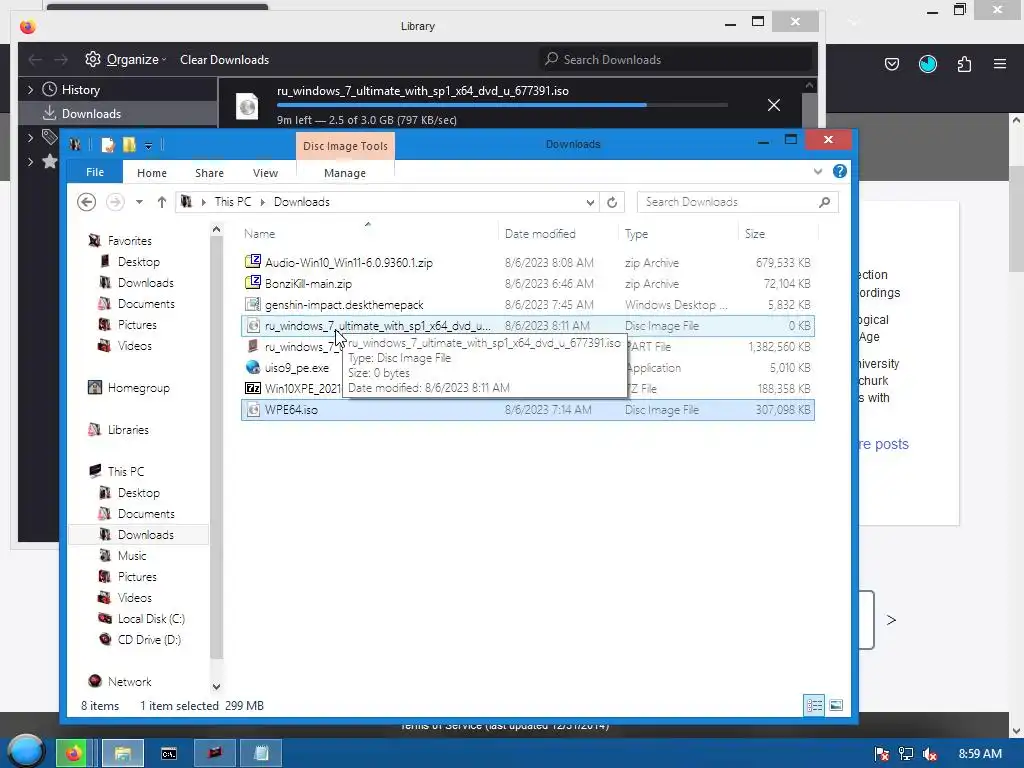Open command prompt from taskbar

(168, 754)
